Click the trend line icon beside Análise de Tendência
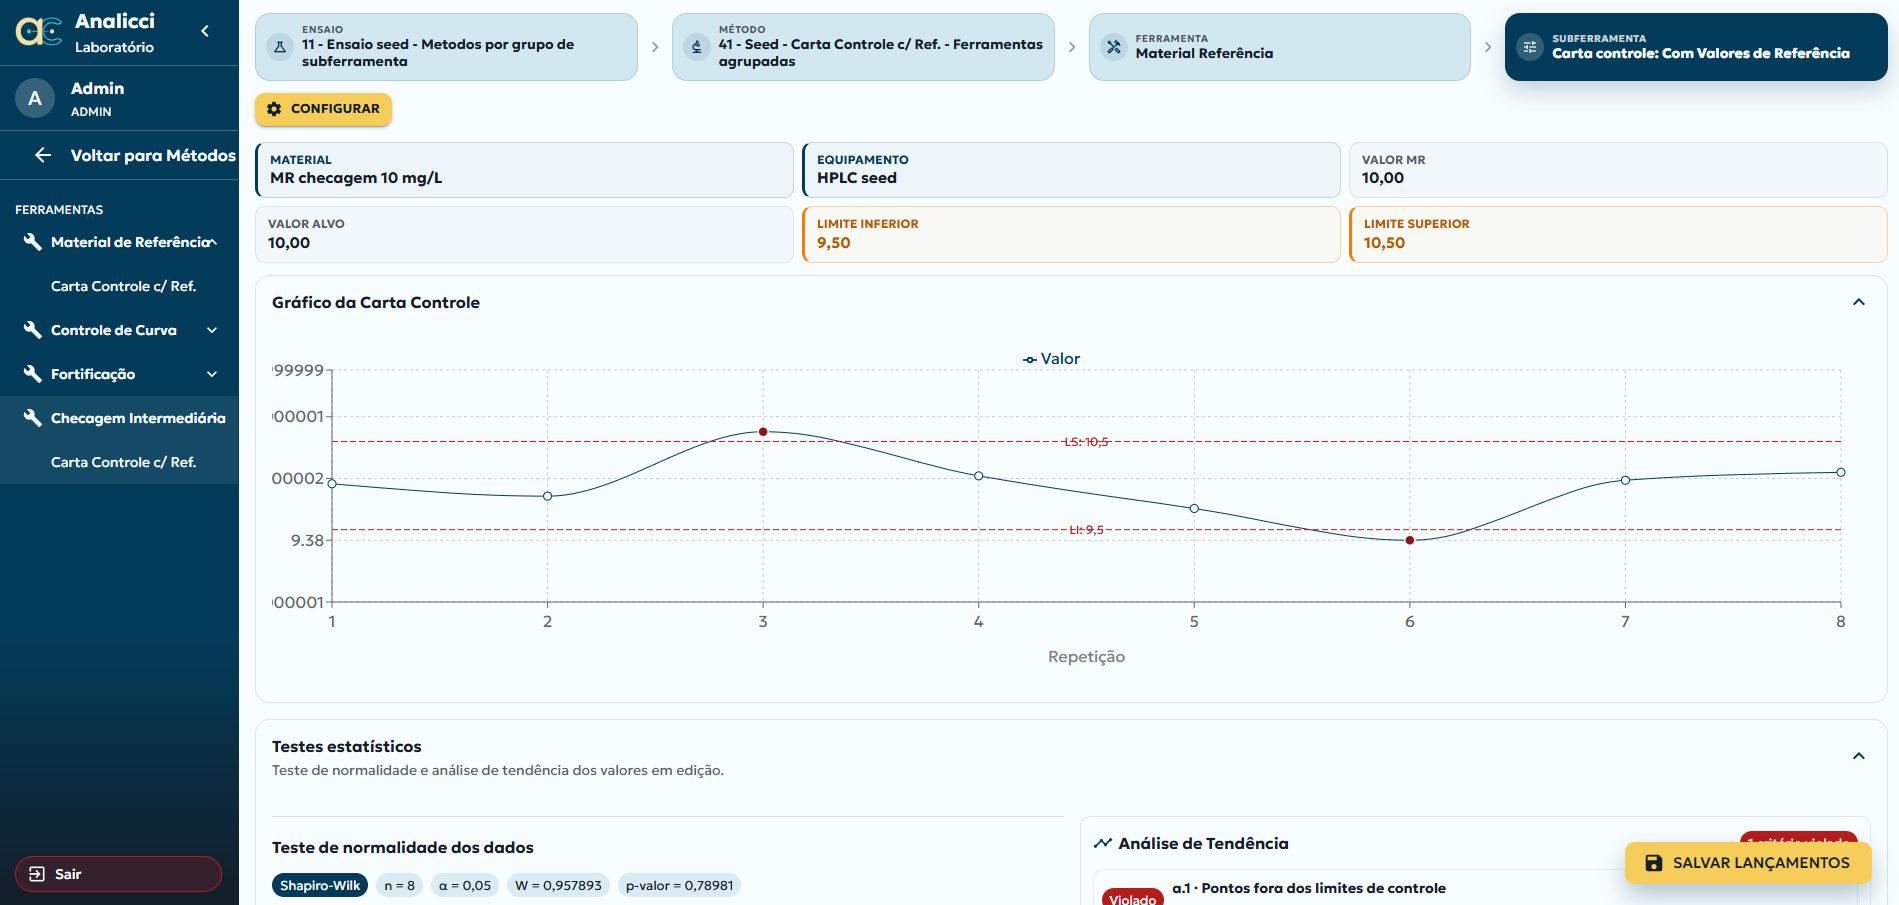Viewport: 1899px width, 905px height. pyautogui.click(x=1103, y=843)
